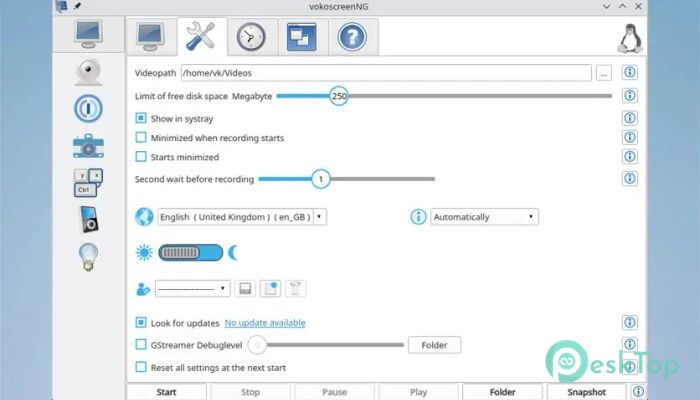Open the debug log Folder button
Viewport: 700px width, 400px height.
[434, 345]
